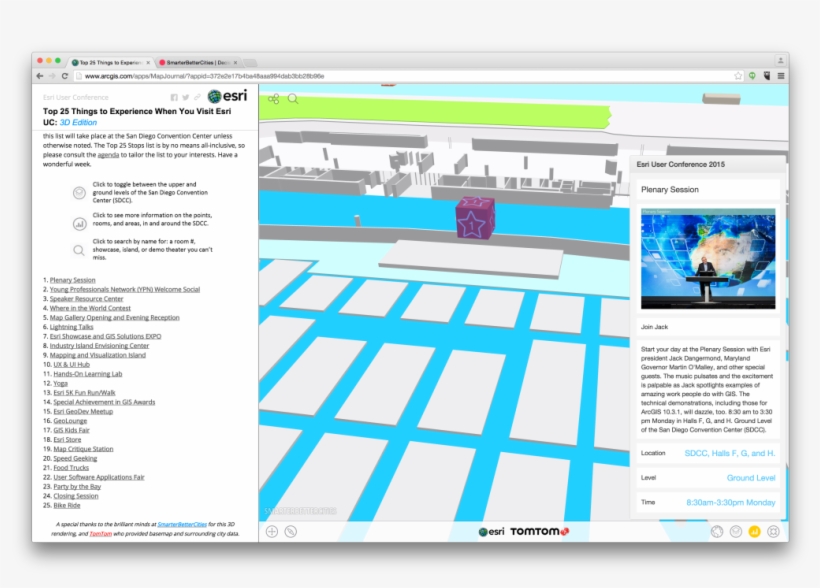Toggle SDCC level with bottom-right icon

click(736, 532)
